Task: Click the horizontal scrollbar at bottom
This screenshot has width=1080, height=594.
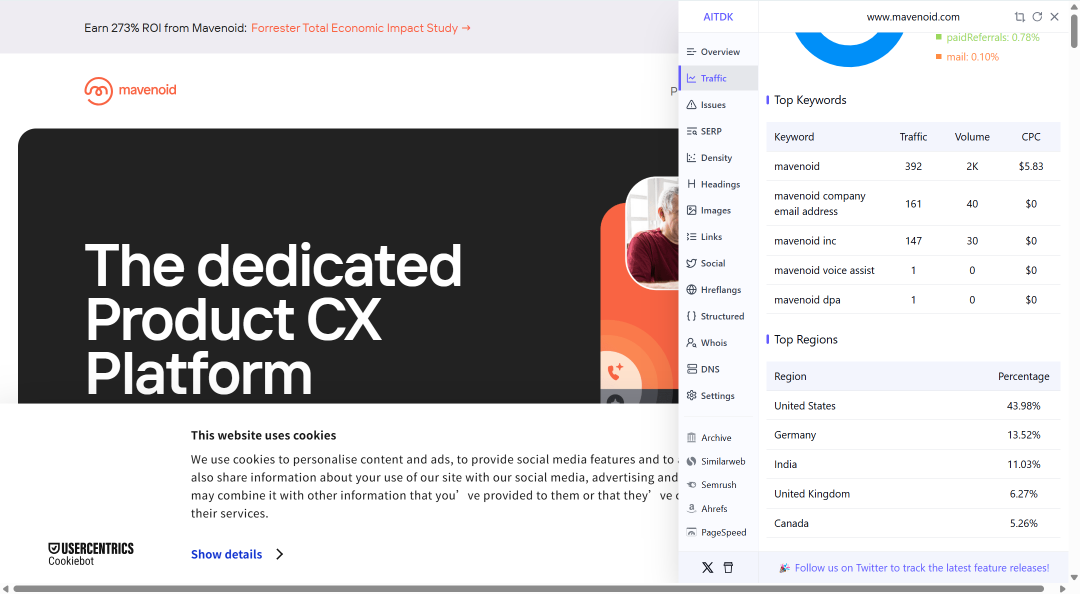Action: 529,588
